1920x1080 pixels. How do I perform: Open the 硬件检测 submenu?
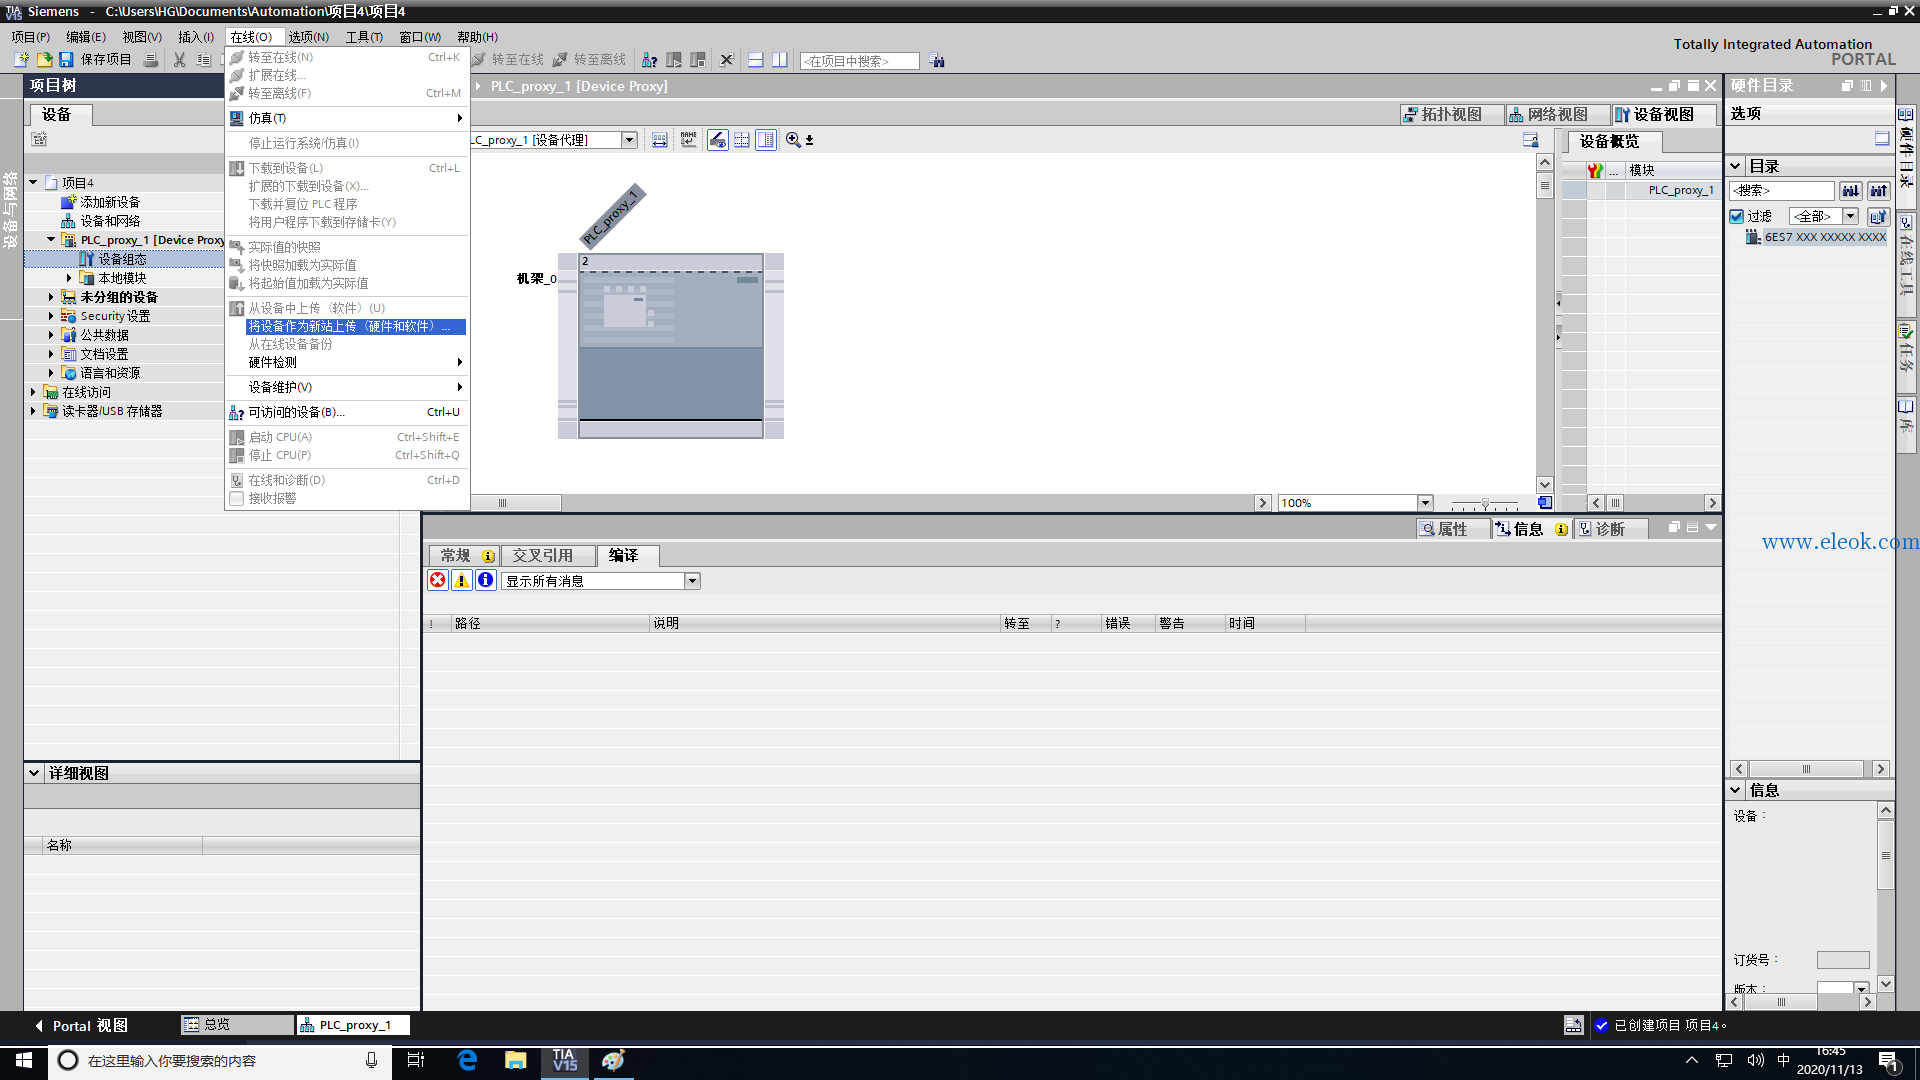tap(347, 362)
